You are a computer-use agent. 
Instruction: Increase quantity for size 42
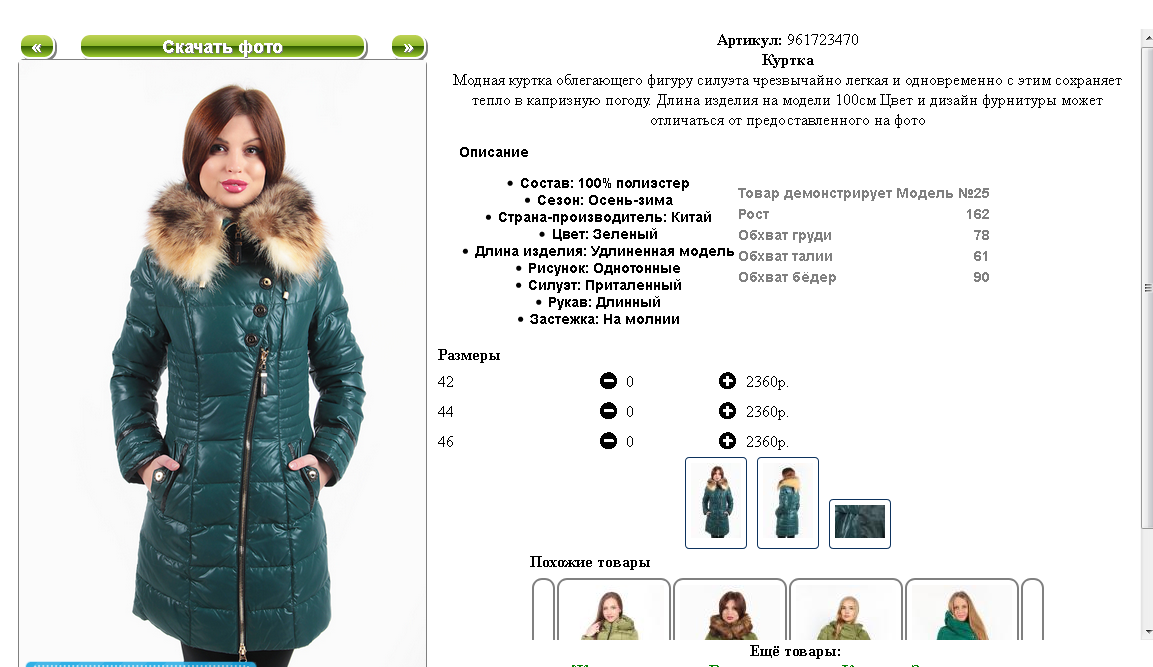click(727, 381)
